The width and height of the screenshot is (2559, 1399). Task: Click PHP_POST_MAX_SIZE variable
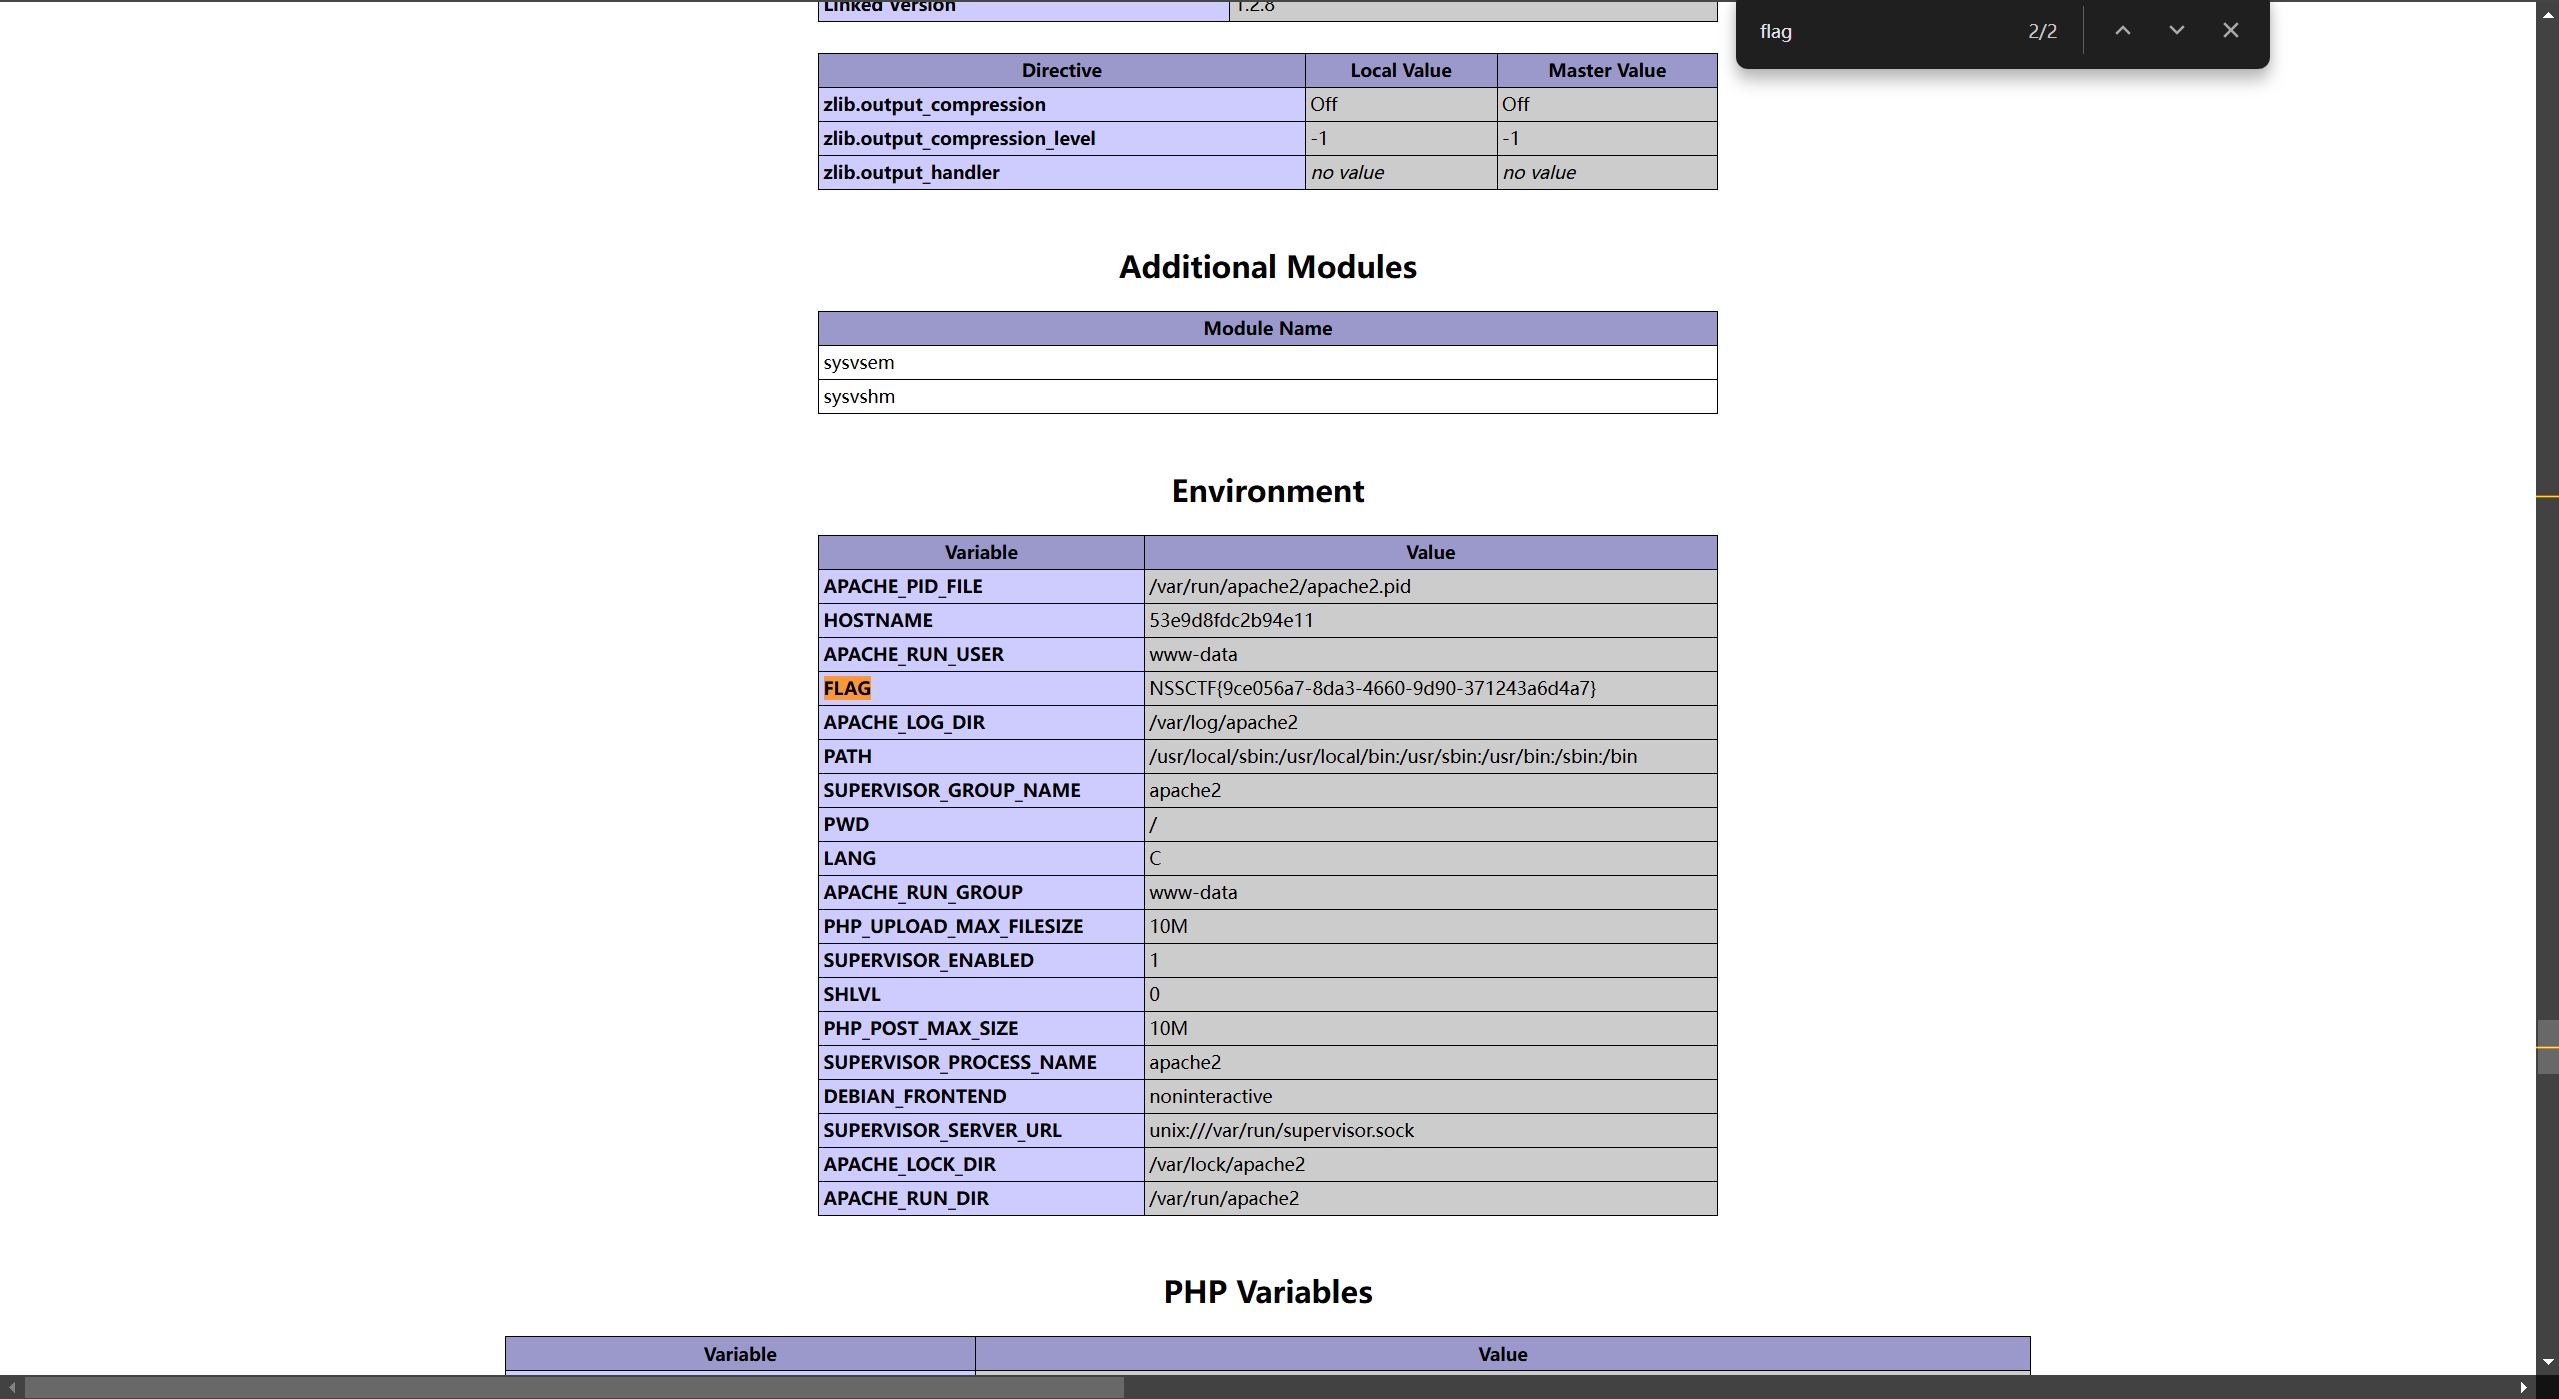coord(921,1028)
